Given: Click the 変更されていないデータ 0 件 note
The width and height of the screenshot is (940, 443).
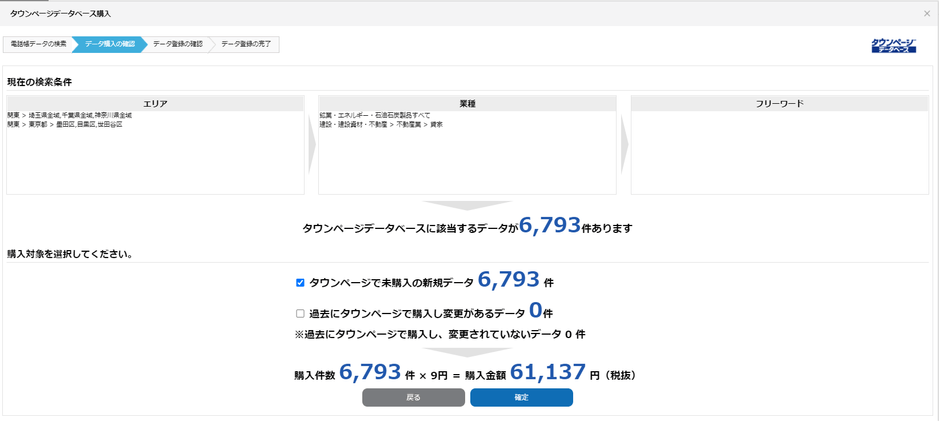Looking at the screenshot, I should (x=439, y=335).
